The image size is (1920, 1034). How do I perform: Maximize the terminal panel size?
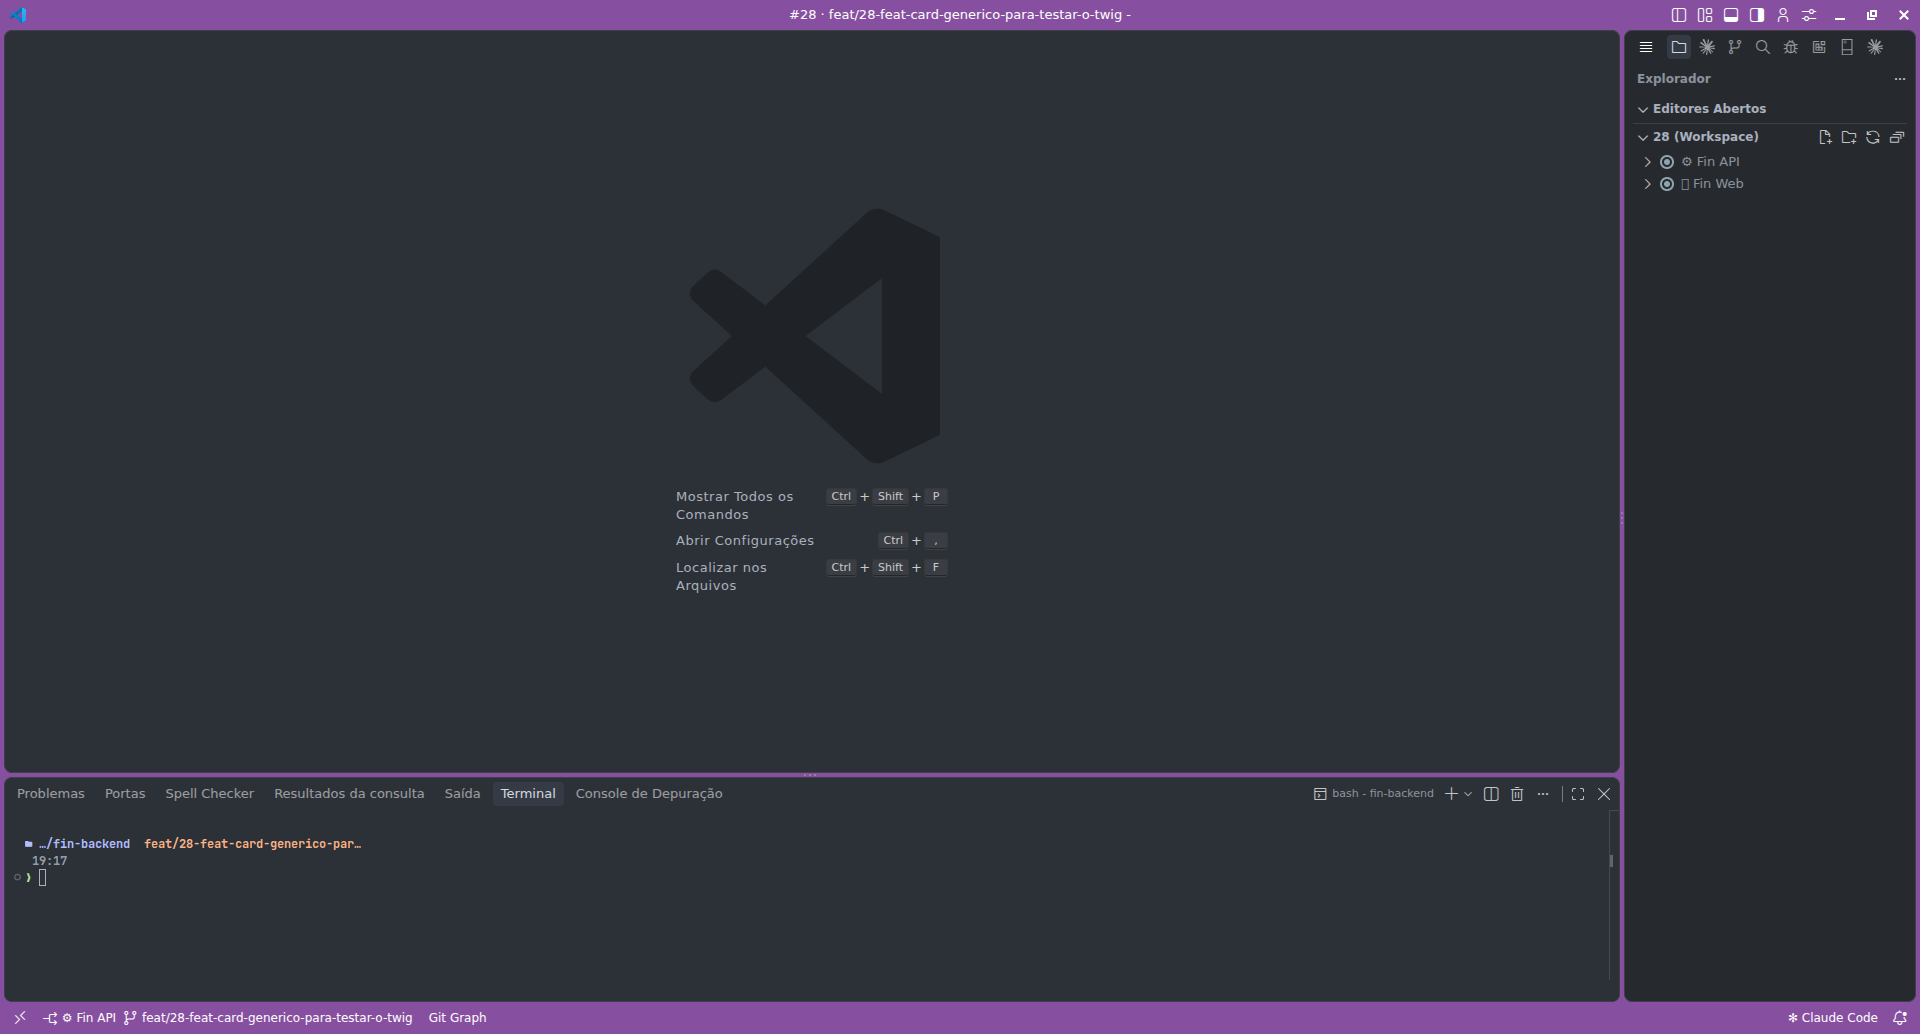(x=1578, y=794)
